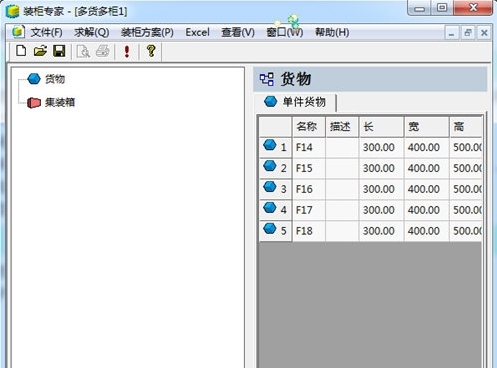Click the Save floppy disk icon

pyautogui.click(x=59, y=51)
